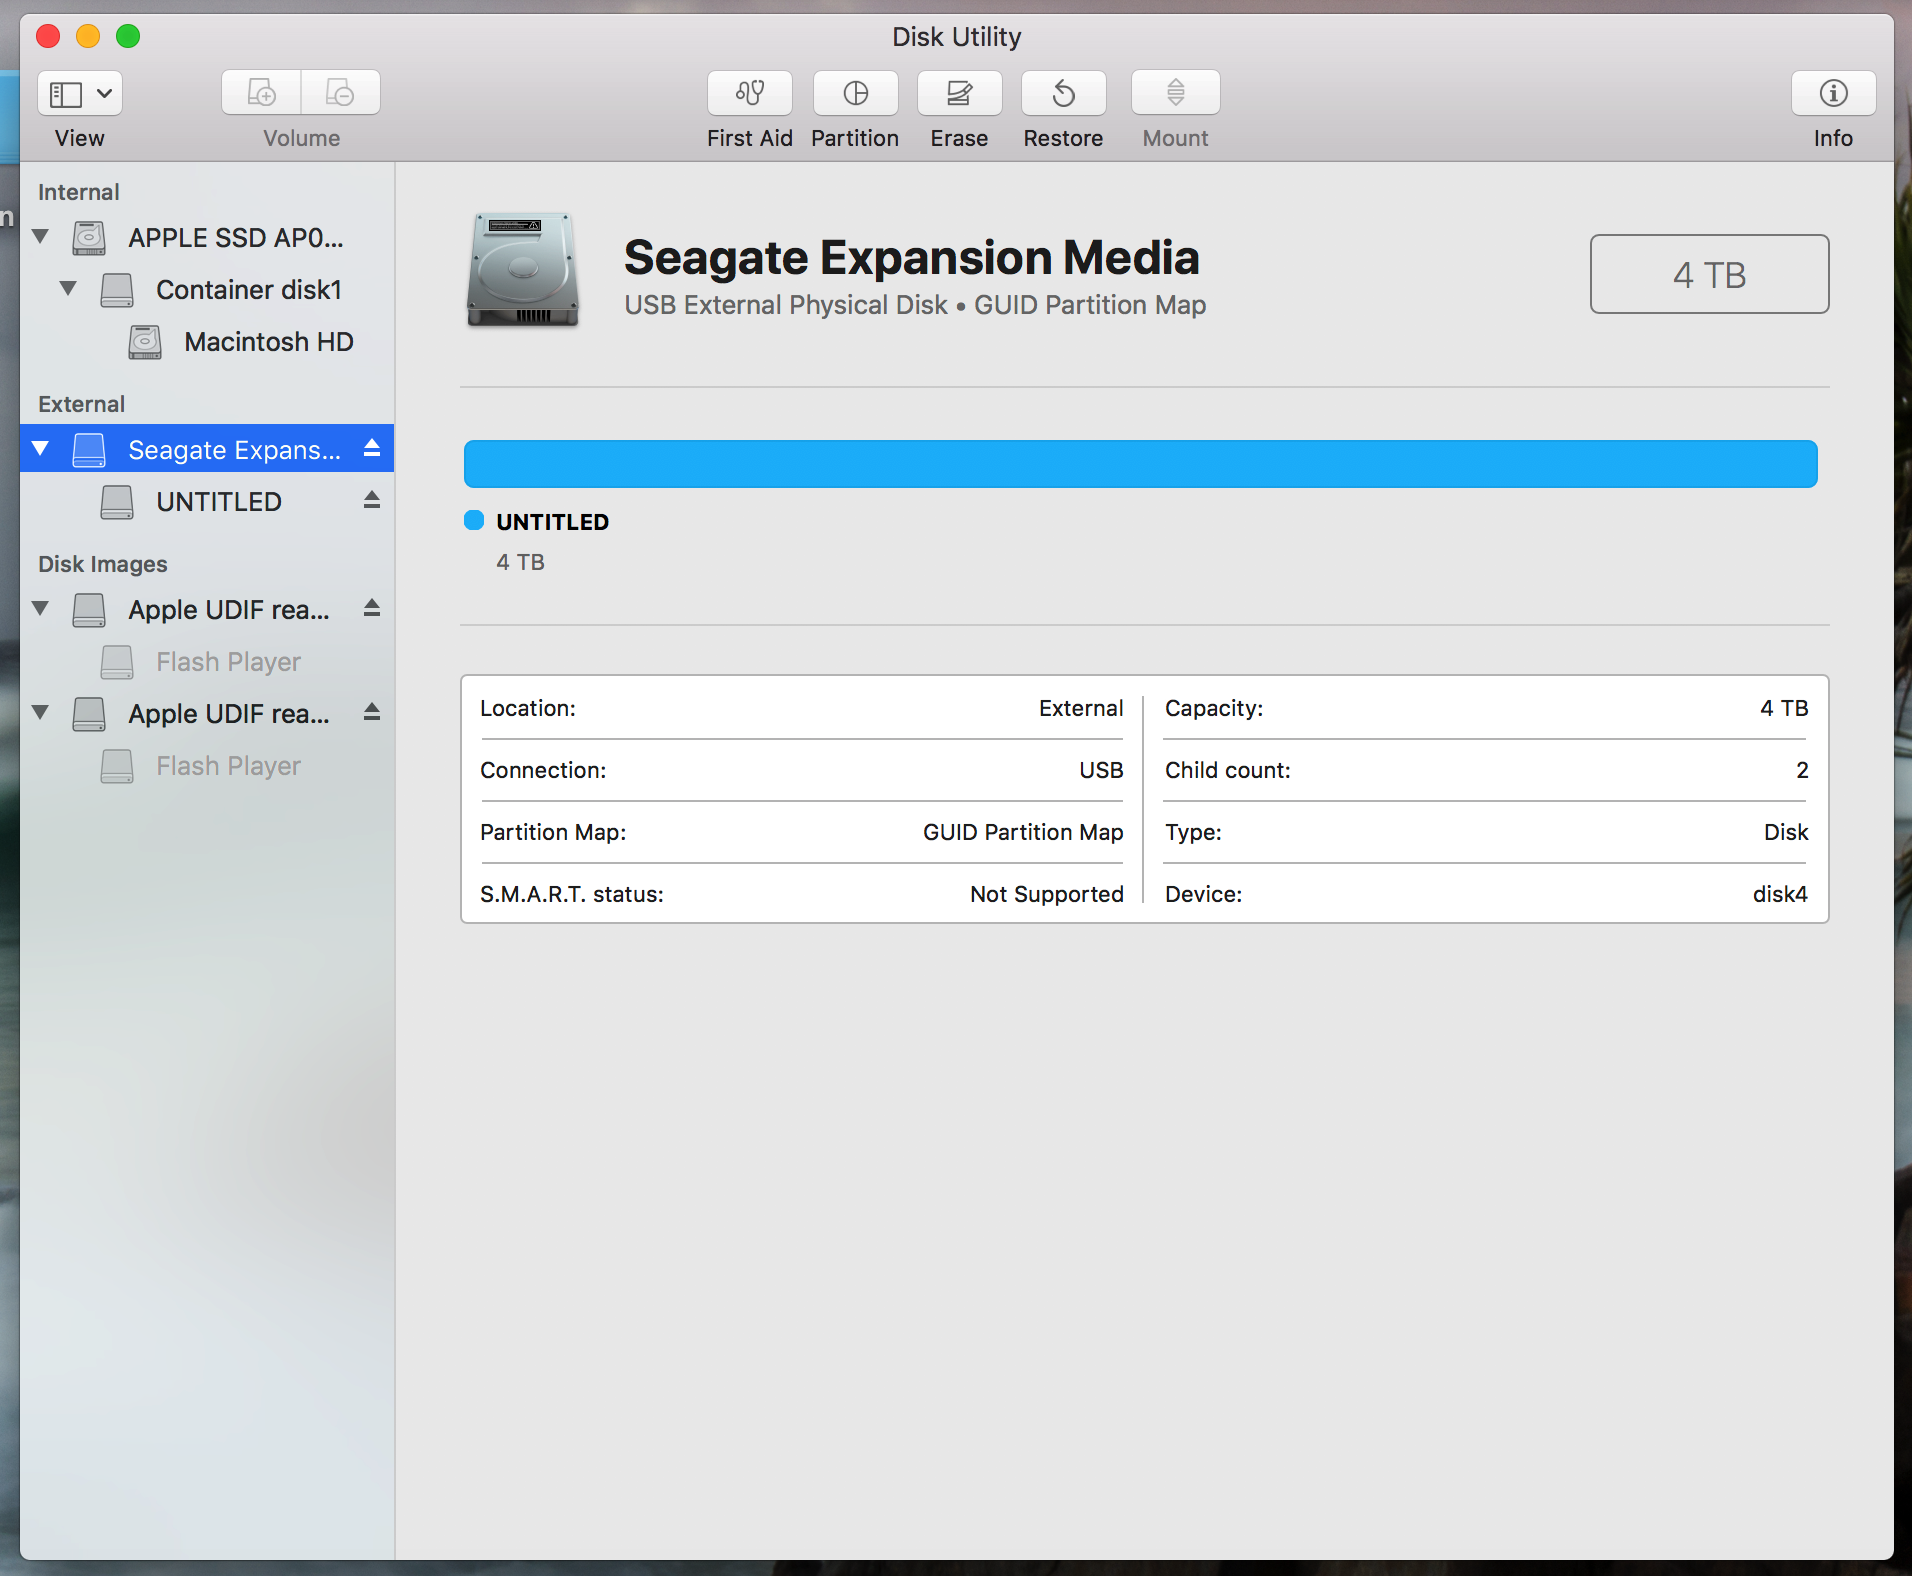1912x1576 pixels.
Task: Close the Disk Utility window
Action: point(48,36)
